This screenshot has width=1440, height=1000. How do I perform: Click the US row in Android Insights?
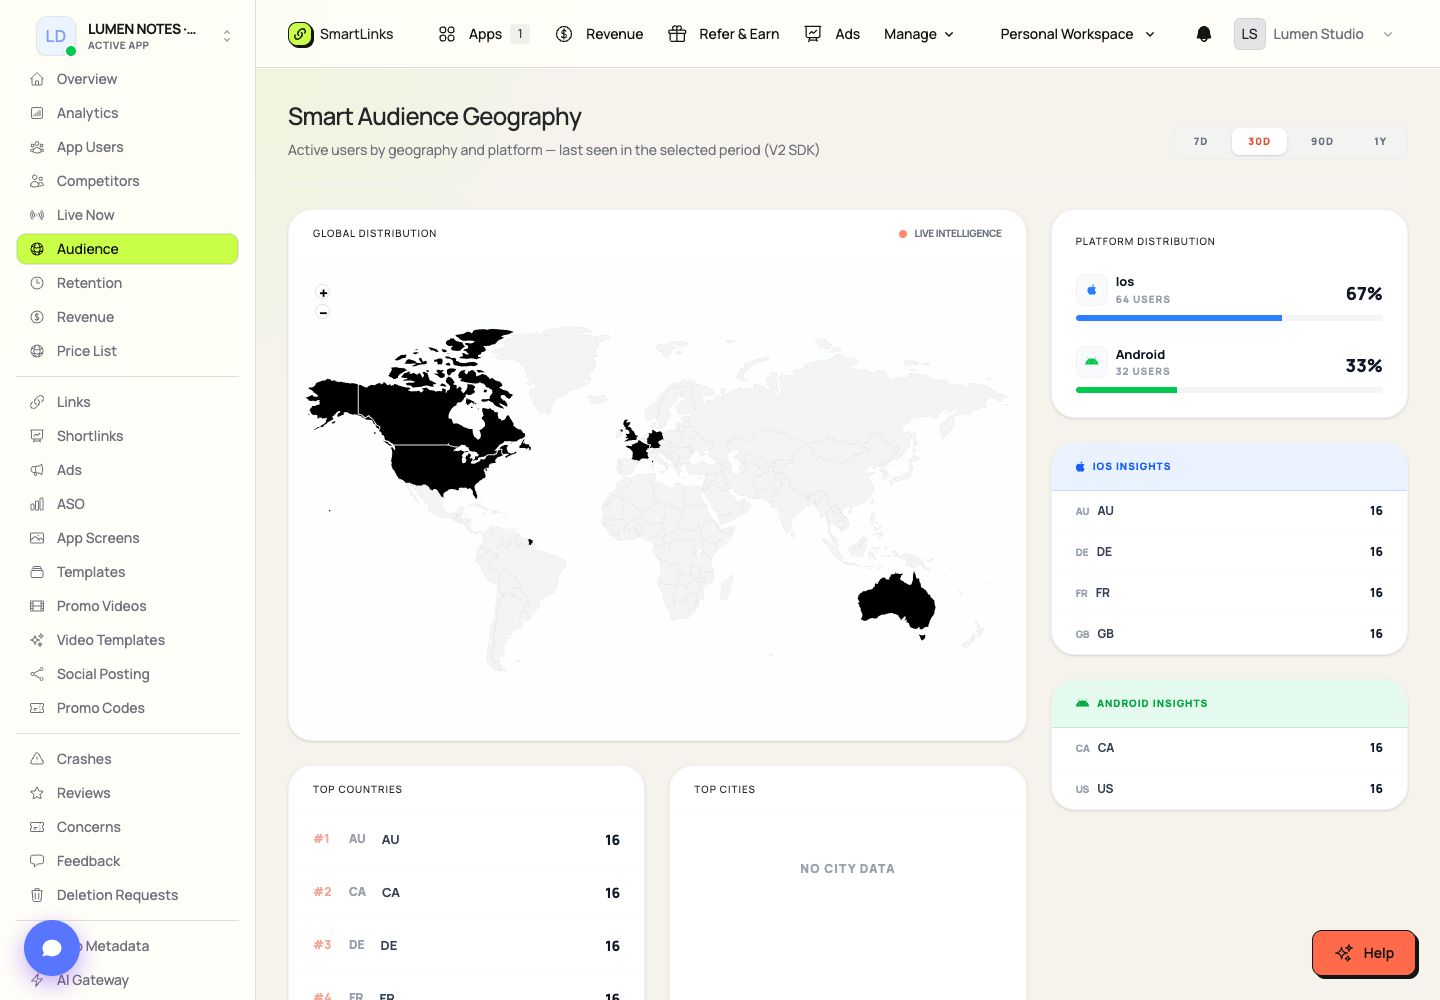(1229, 789)
